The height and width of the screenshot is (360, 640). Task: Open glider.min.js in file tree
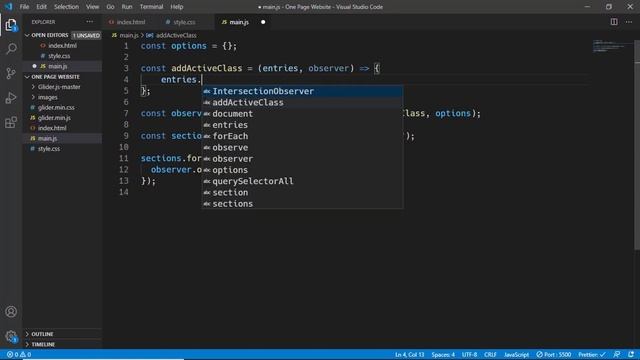pyautogui.click(x=54, y=118)
